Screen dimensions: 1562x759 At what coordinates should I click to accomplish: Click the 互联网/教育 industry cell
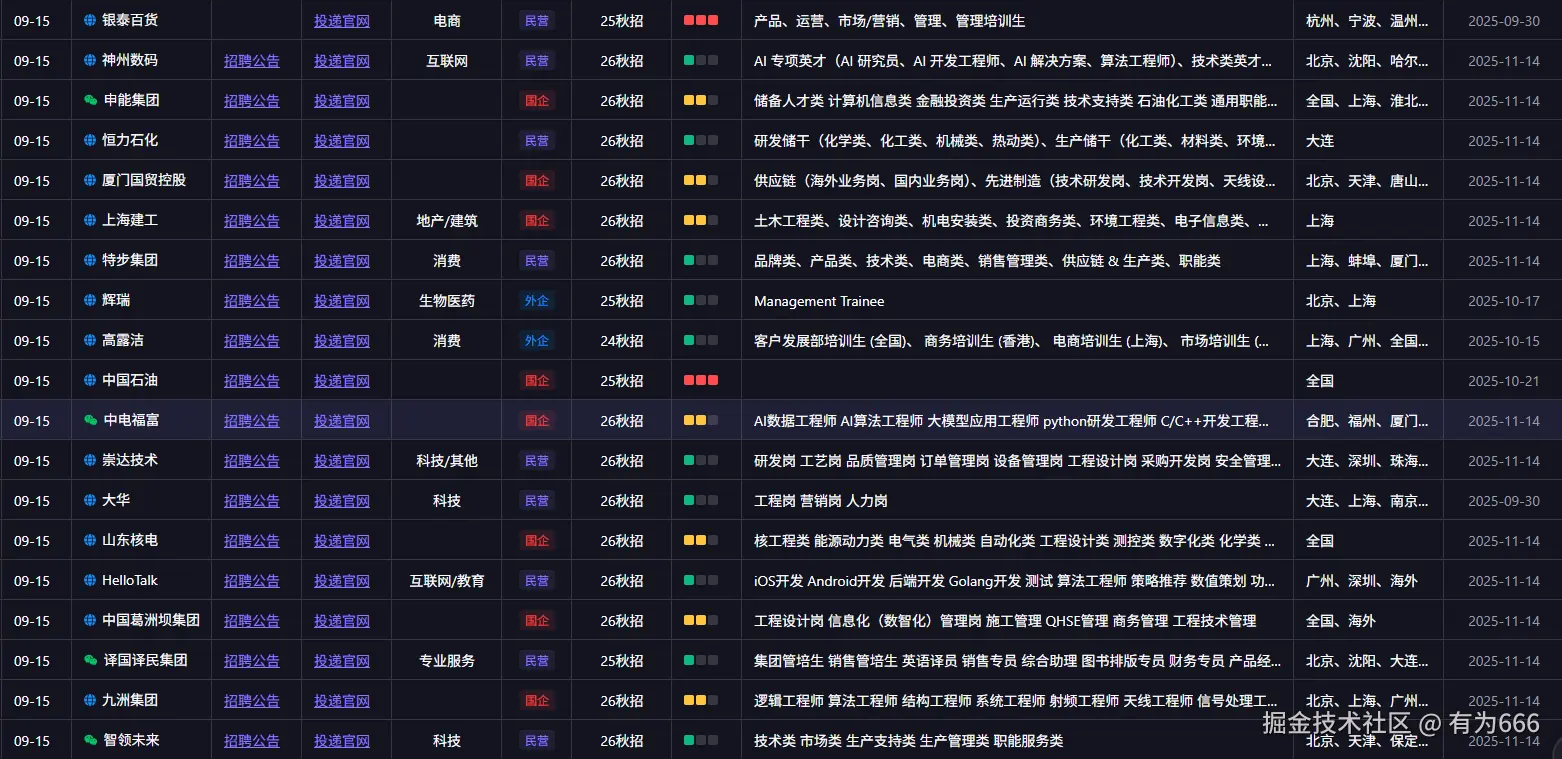point(447,581)
